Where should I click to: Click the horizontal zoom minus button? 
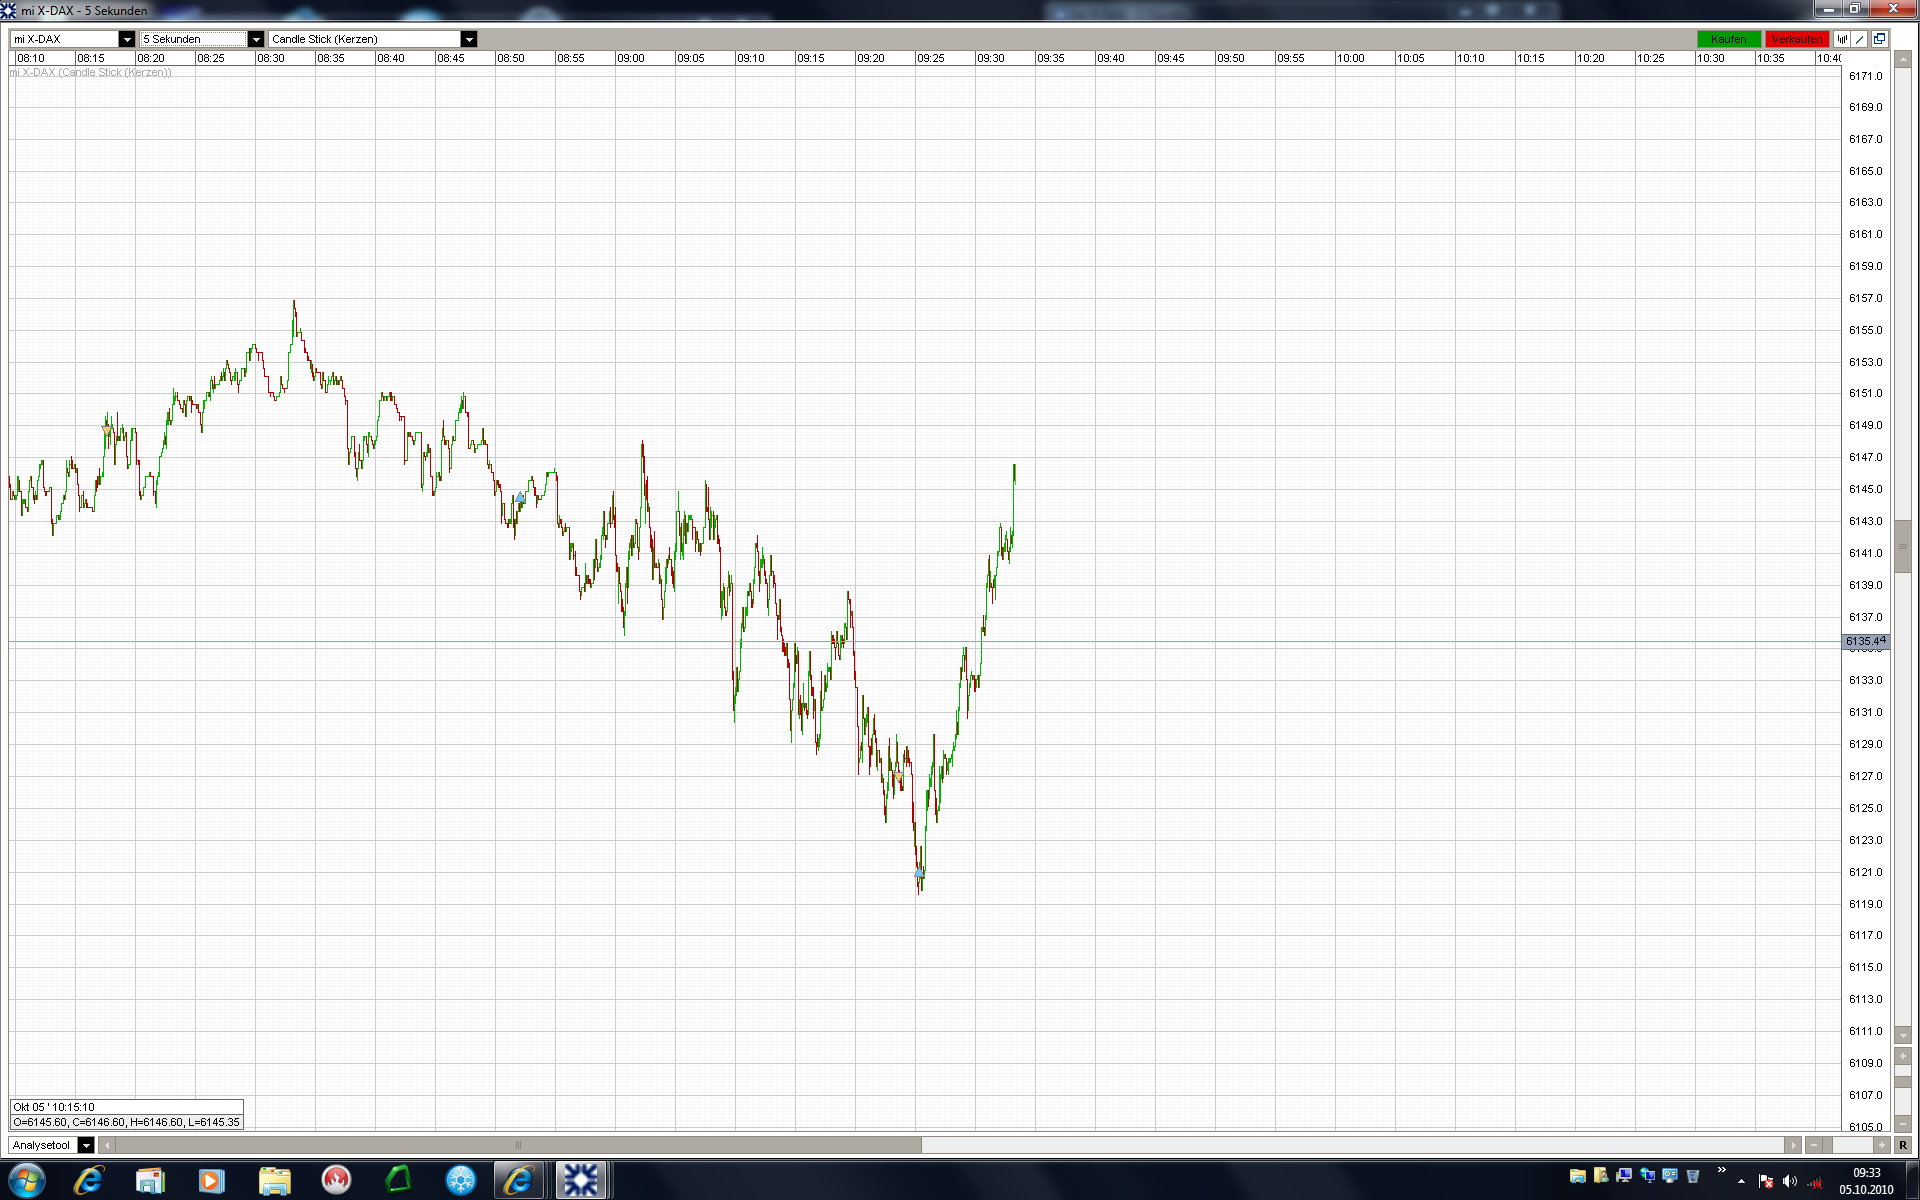tap(1814, 1145)
